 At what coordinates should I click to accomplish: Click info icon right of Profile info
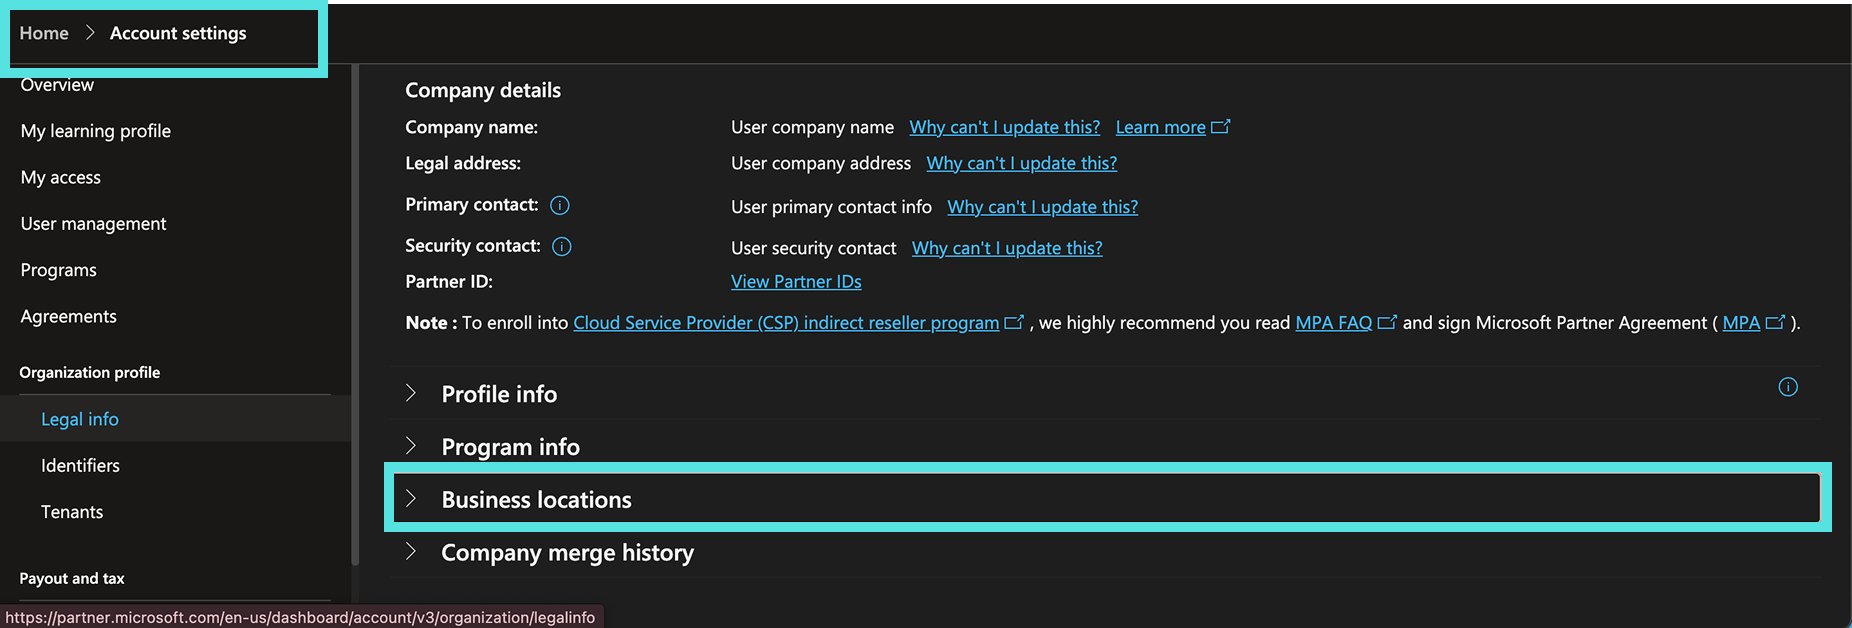(x=1788, y=387)
